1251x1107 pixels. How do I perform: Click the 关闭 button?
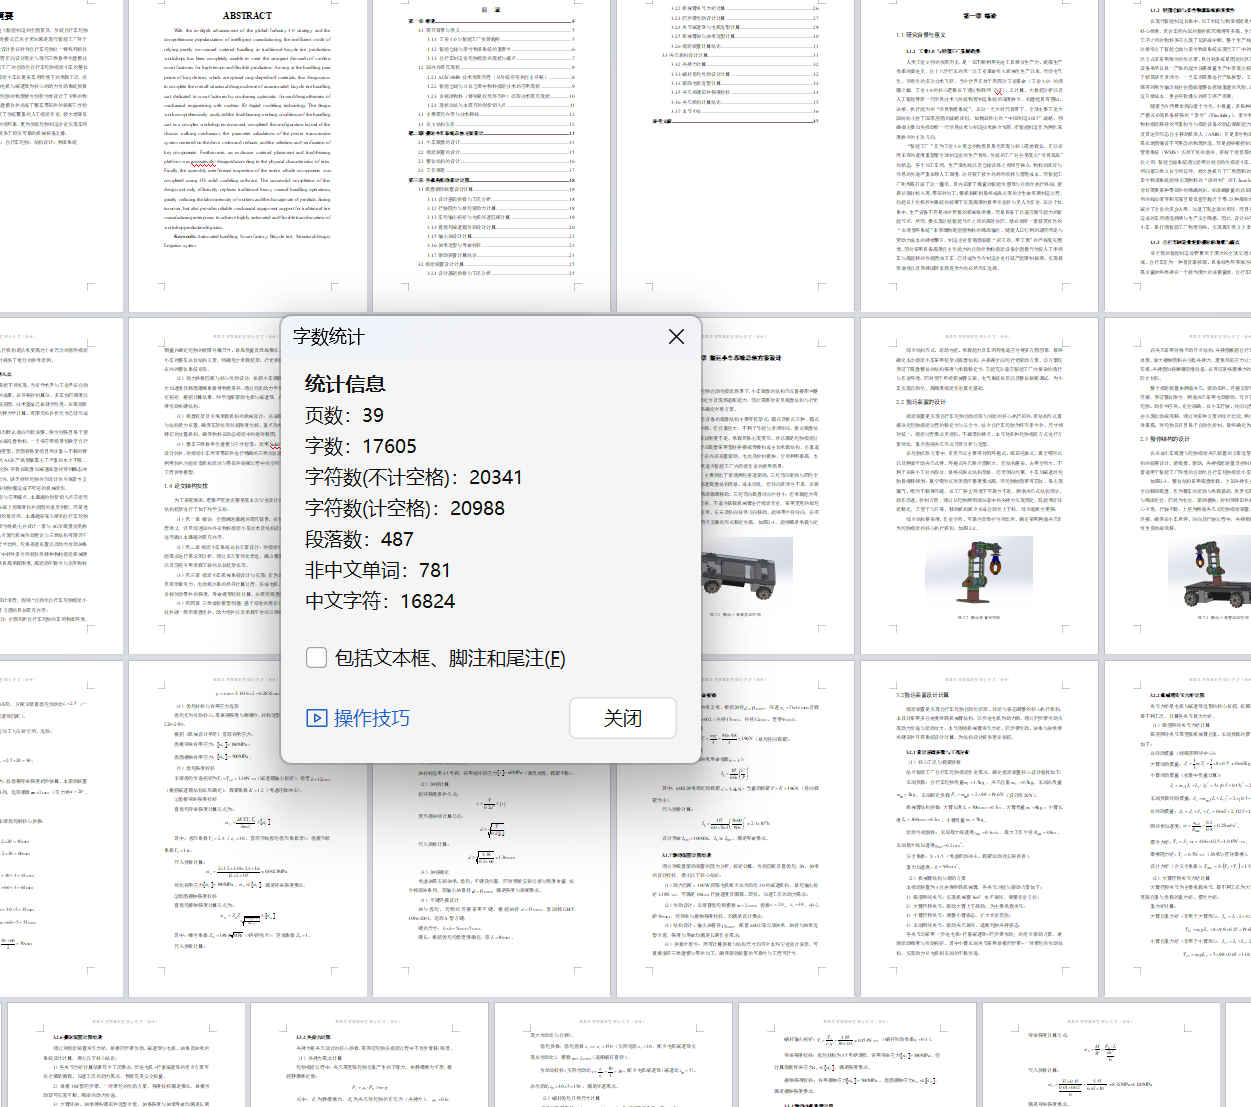(623, 718)
